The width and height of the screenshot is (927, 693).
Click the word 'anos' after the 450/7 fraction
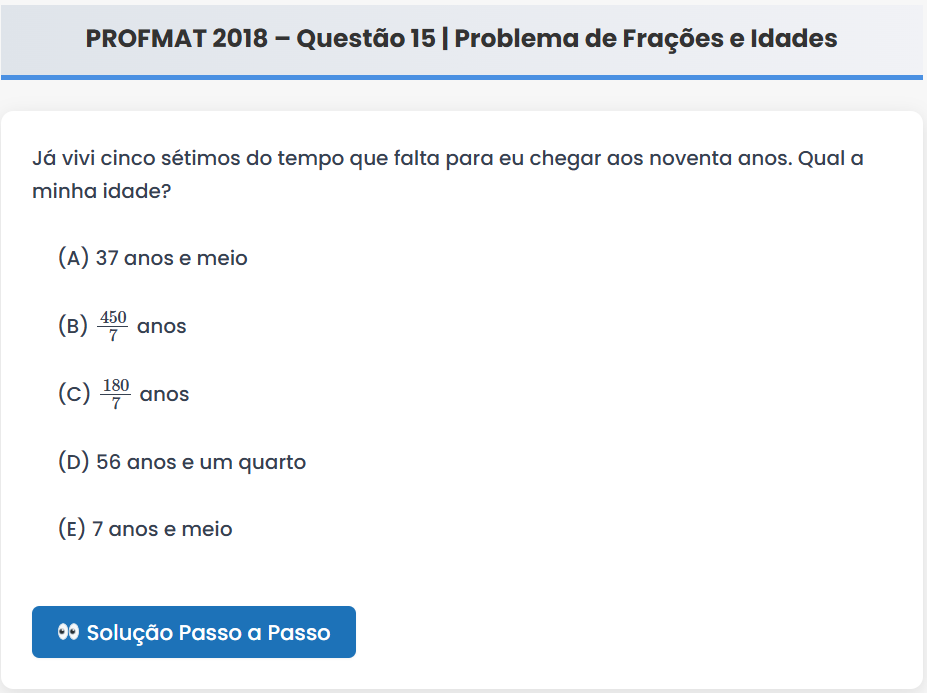point(162,326)
